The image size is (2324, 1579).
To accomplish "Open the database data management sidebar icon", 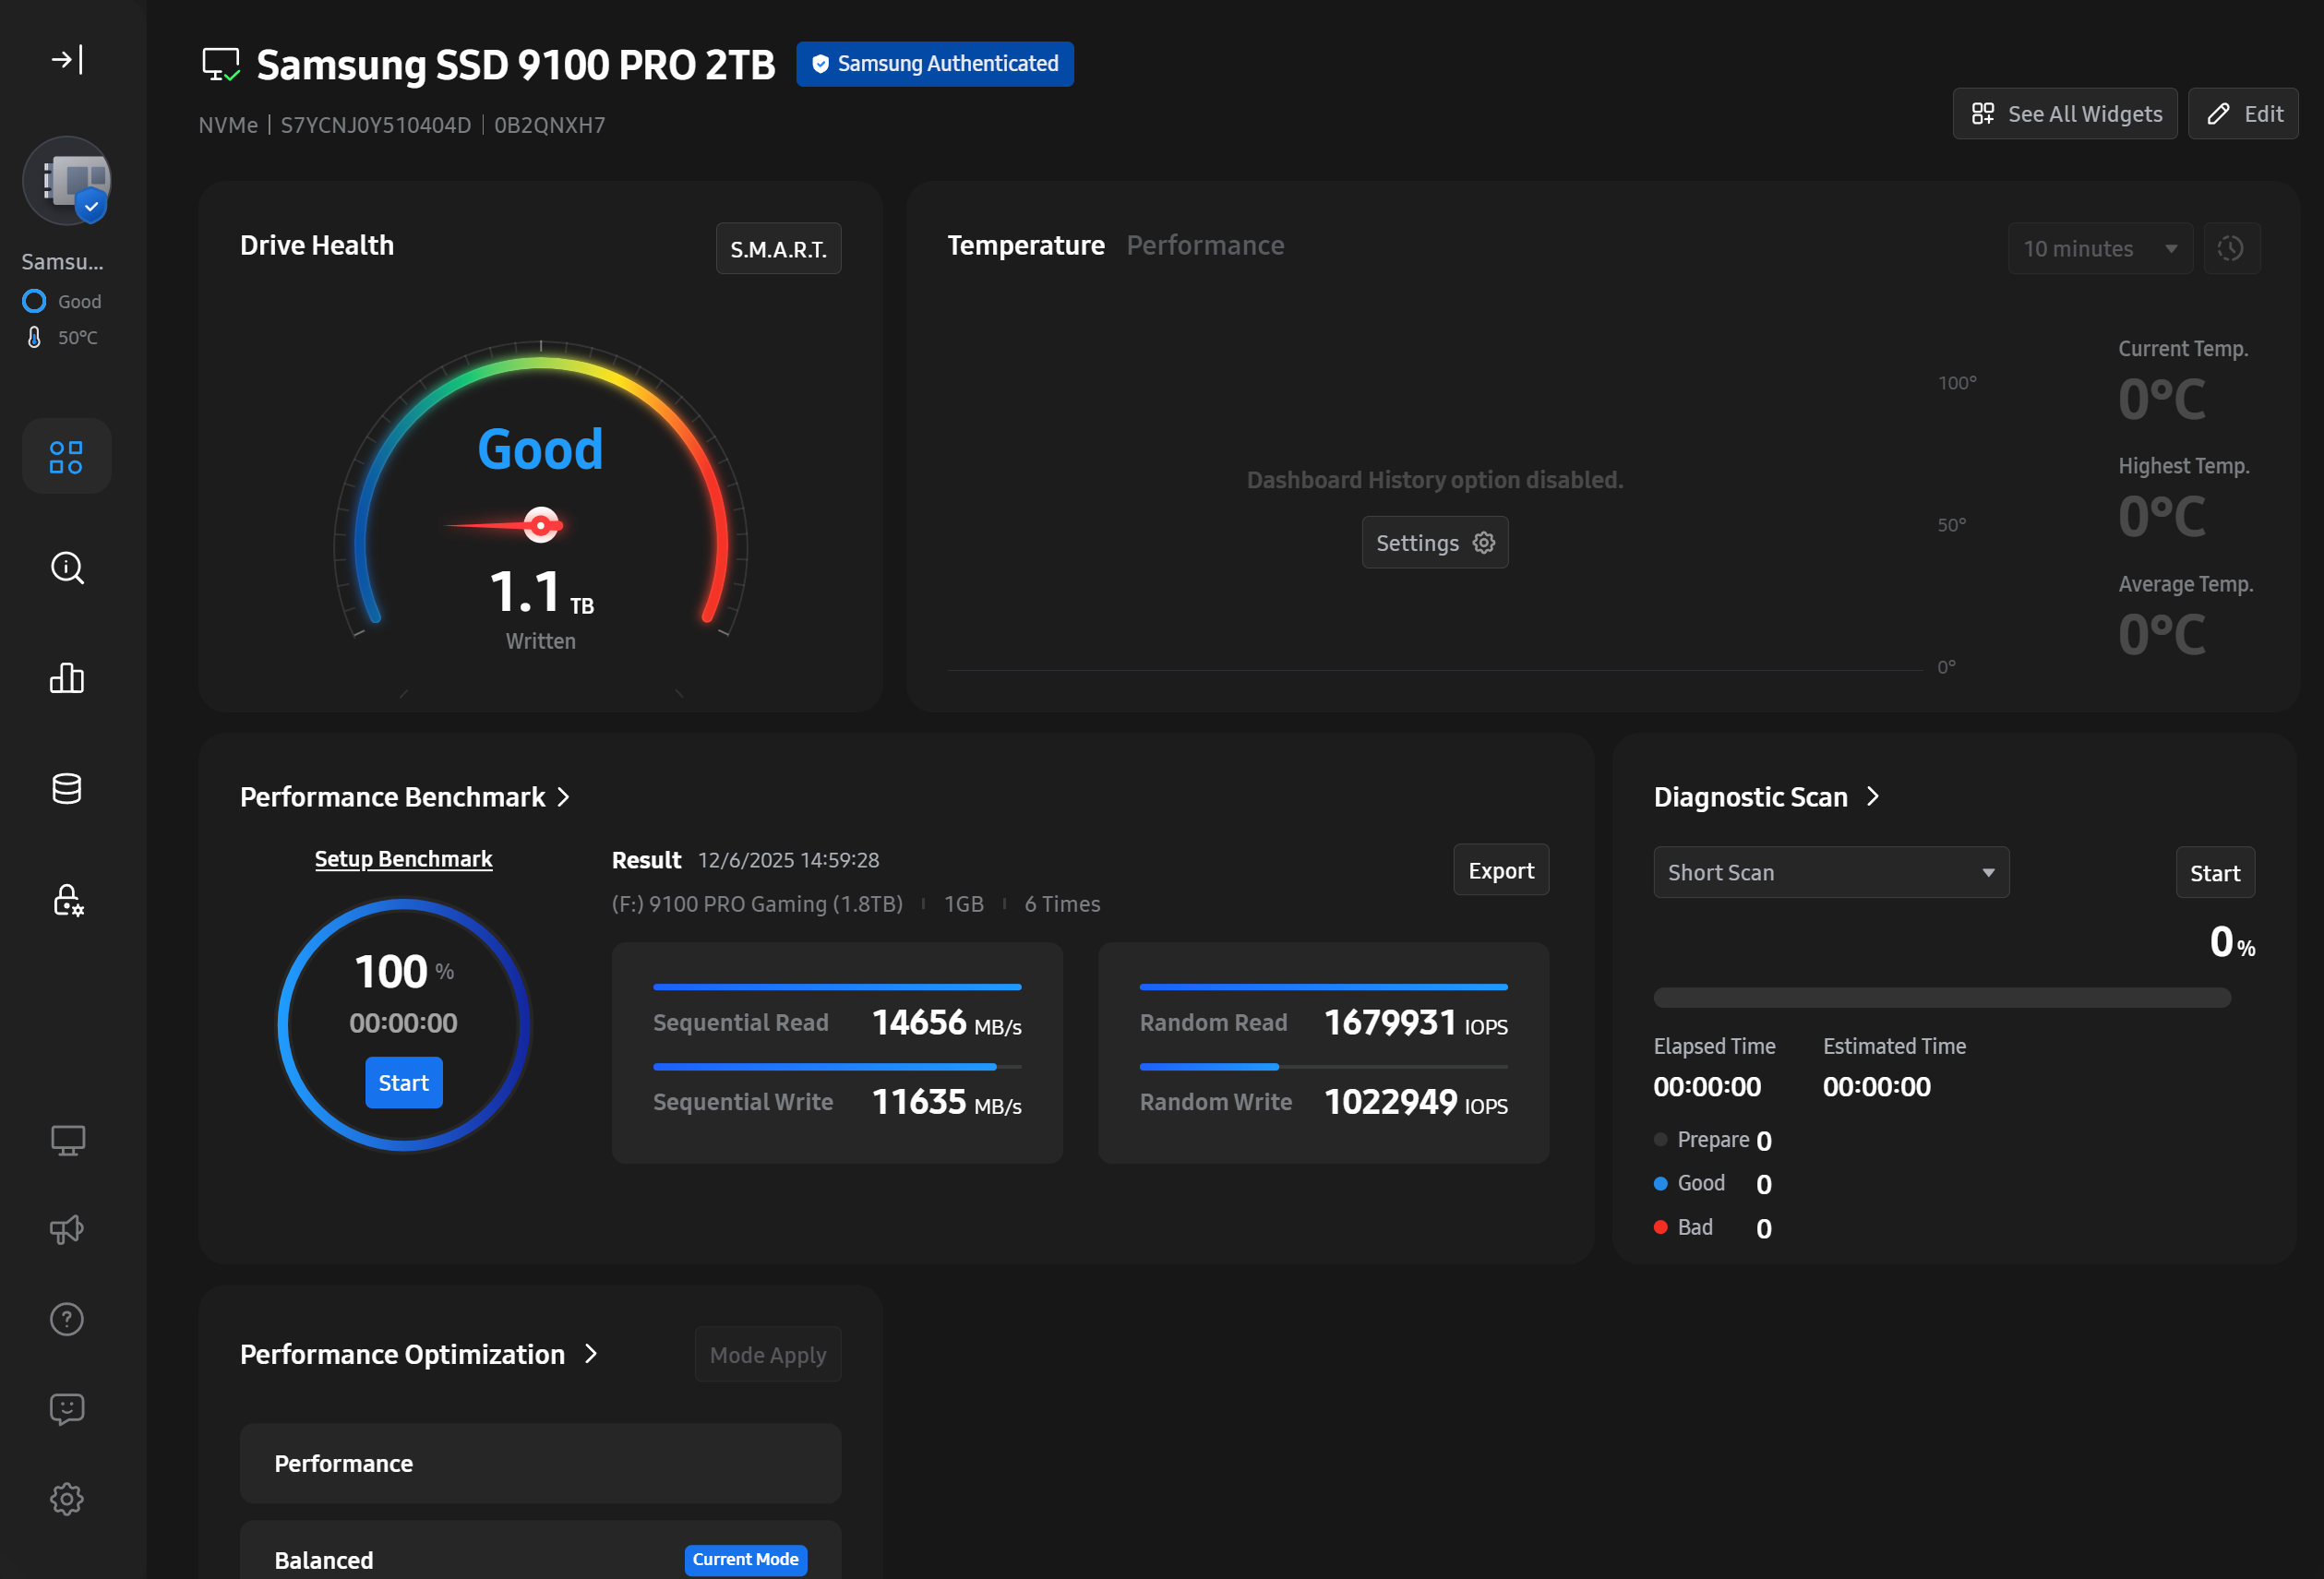I will [x=67, y=789].
